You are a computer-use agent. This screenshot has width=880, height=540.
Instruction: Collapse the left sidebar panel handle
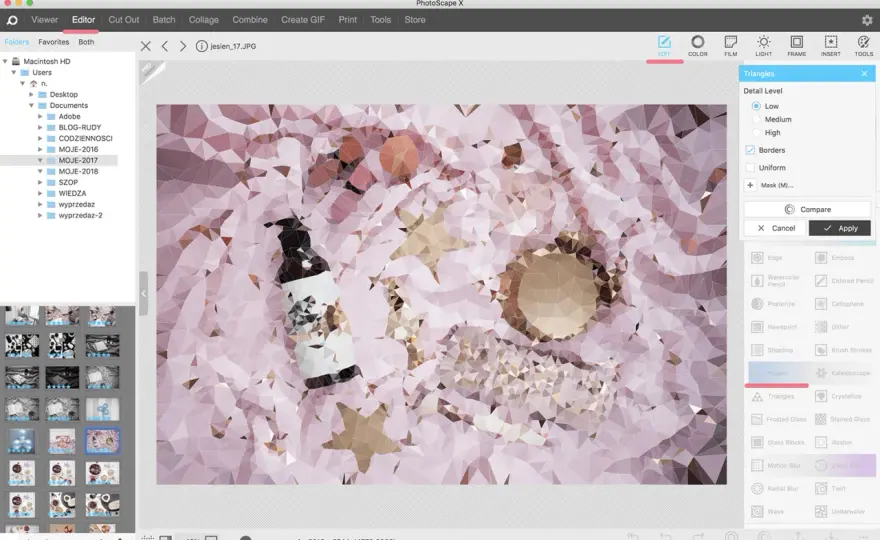[143, 293]
